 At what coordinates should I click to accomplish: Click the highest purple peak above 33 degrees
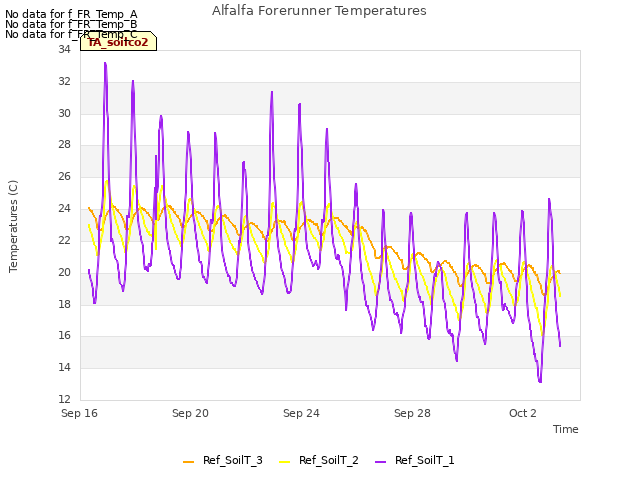point(105,63)
